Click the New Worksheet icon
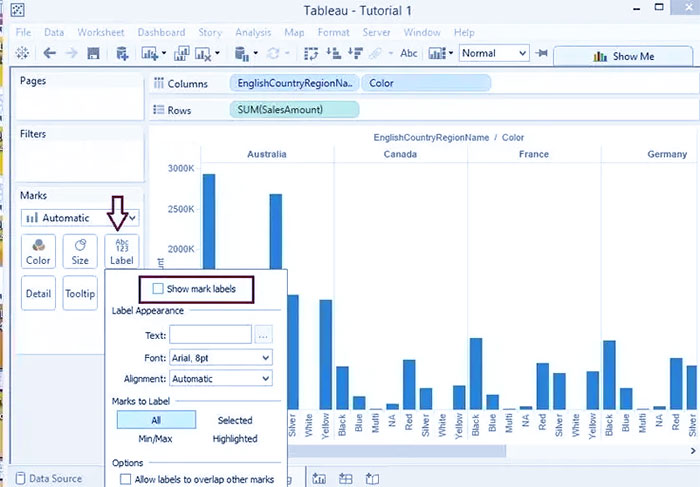This screenshot has width=700, height=487. pos(150,54)
